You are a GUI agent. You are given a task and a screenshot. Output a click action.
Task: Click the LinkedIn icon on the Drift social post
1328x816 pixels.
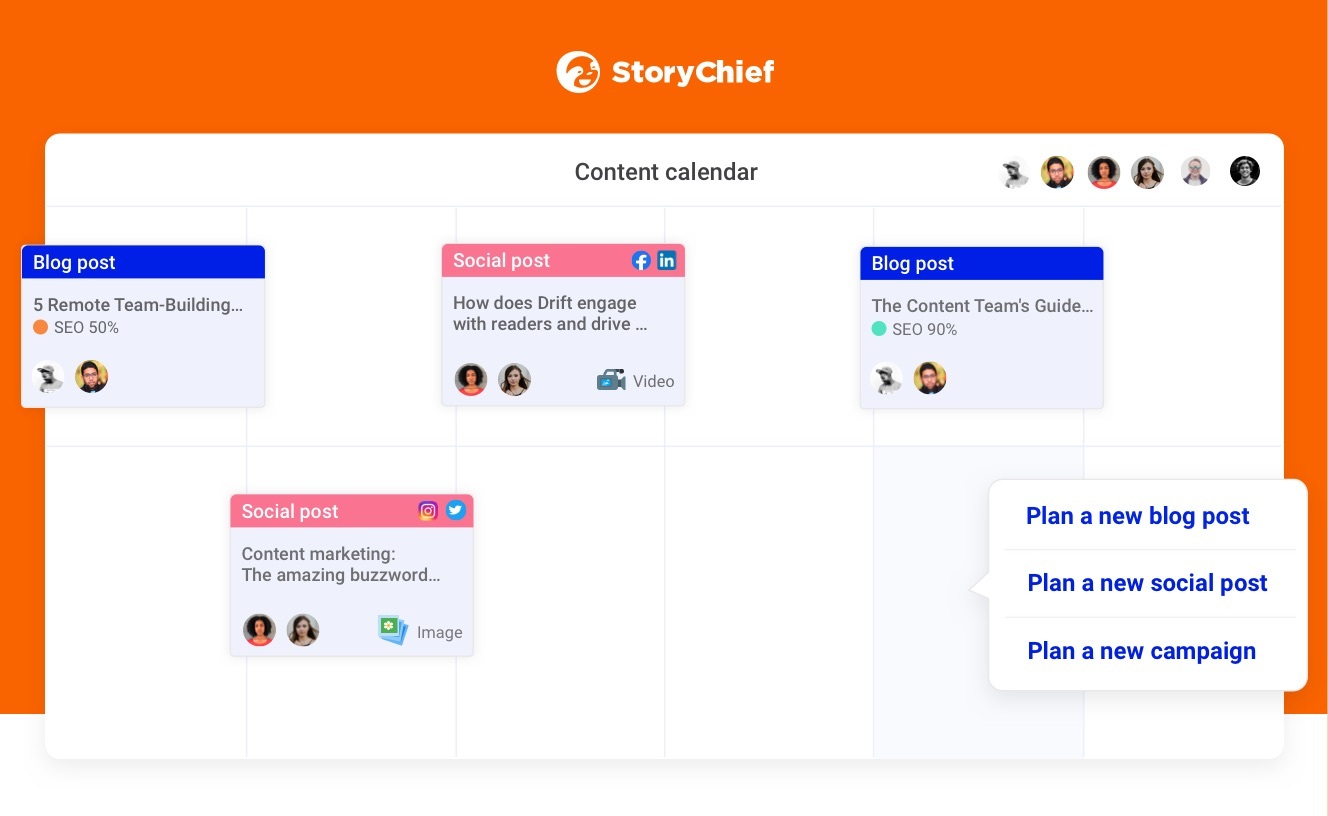667,260
